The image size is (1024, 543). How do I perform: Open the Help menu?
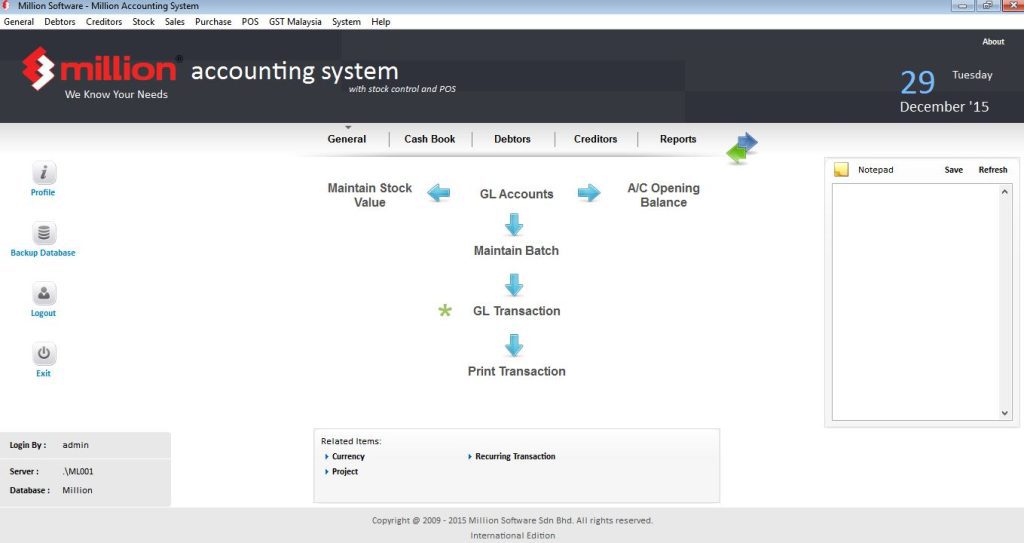pos(381,22)
